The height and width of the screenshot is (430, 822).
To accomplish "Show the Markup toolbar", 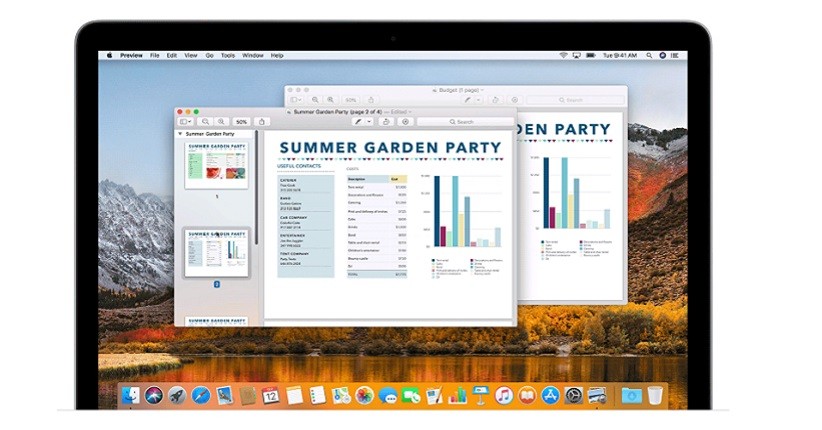I will click(x=405, y=122).
